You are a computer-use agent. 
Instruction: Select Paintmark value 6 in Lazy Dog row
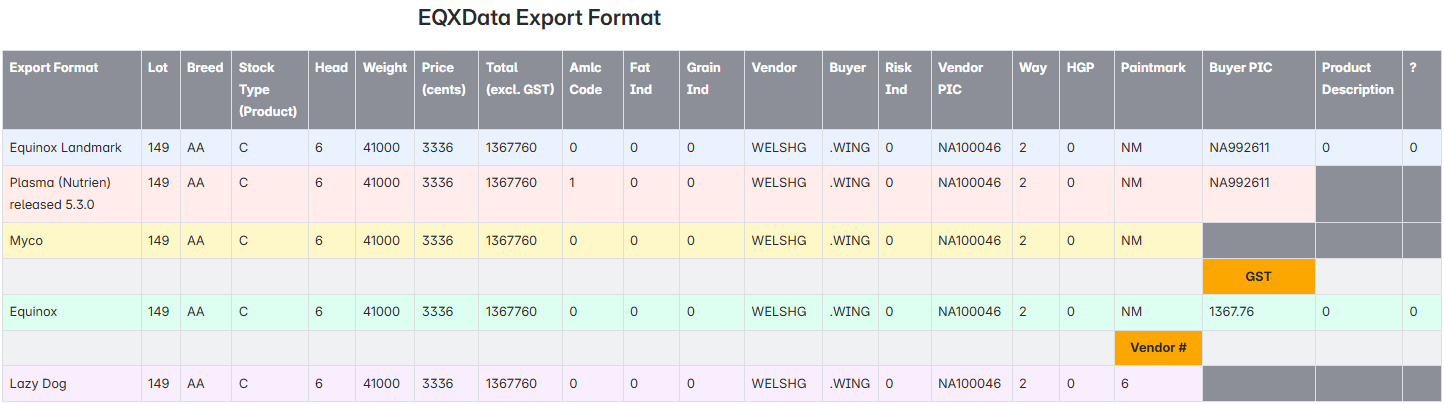pyautogui.click(x=1125, y=384)
